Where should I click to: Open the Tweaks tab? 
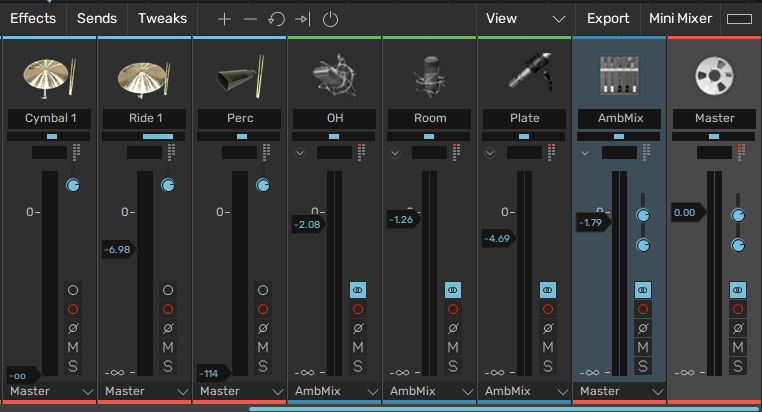pyautogui.click(x=162, y=18)
